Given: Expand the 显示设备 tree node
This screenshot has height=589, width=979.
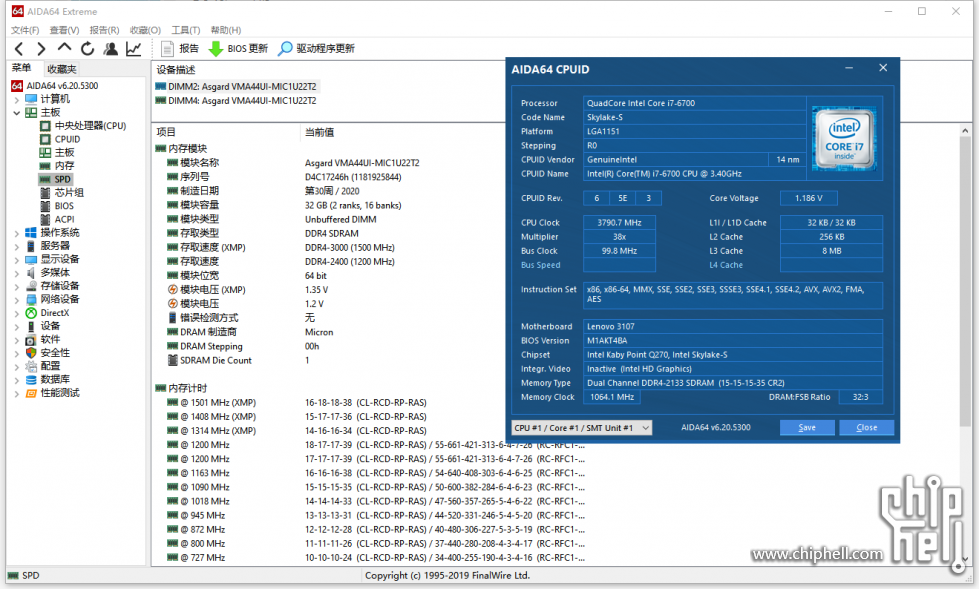Looking at the screenshot, I should (x=16, y=259).
